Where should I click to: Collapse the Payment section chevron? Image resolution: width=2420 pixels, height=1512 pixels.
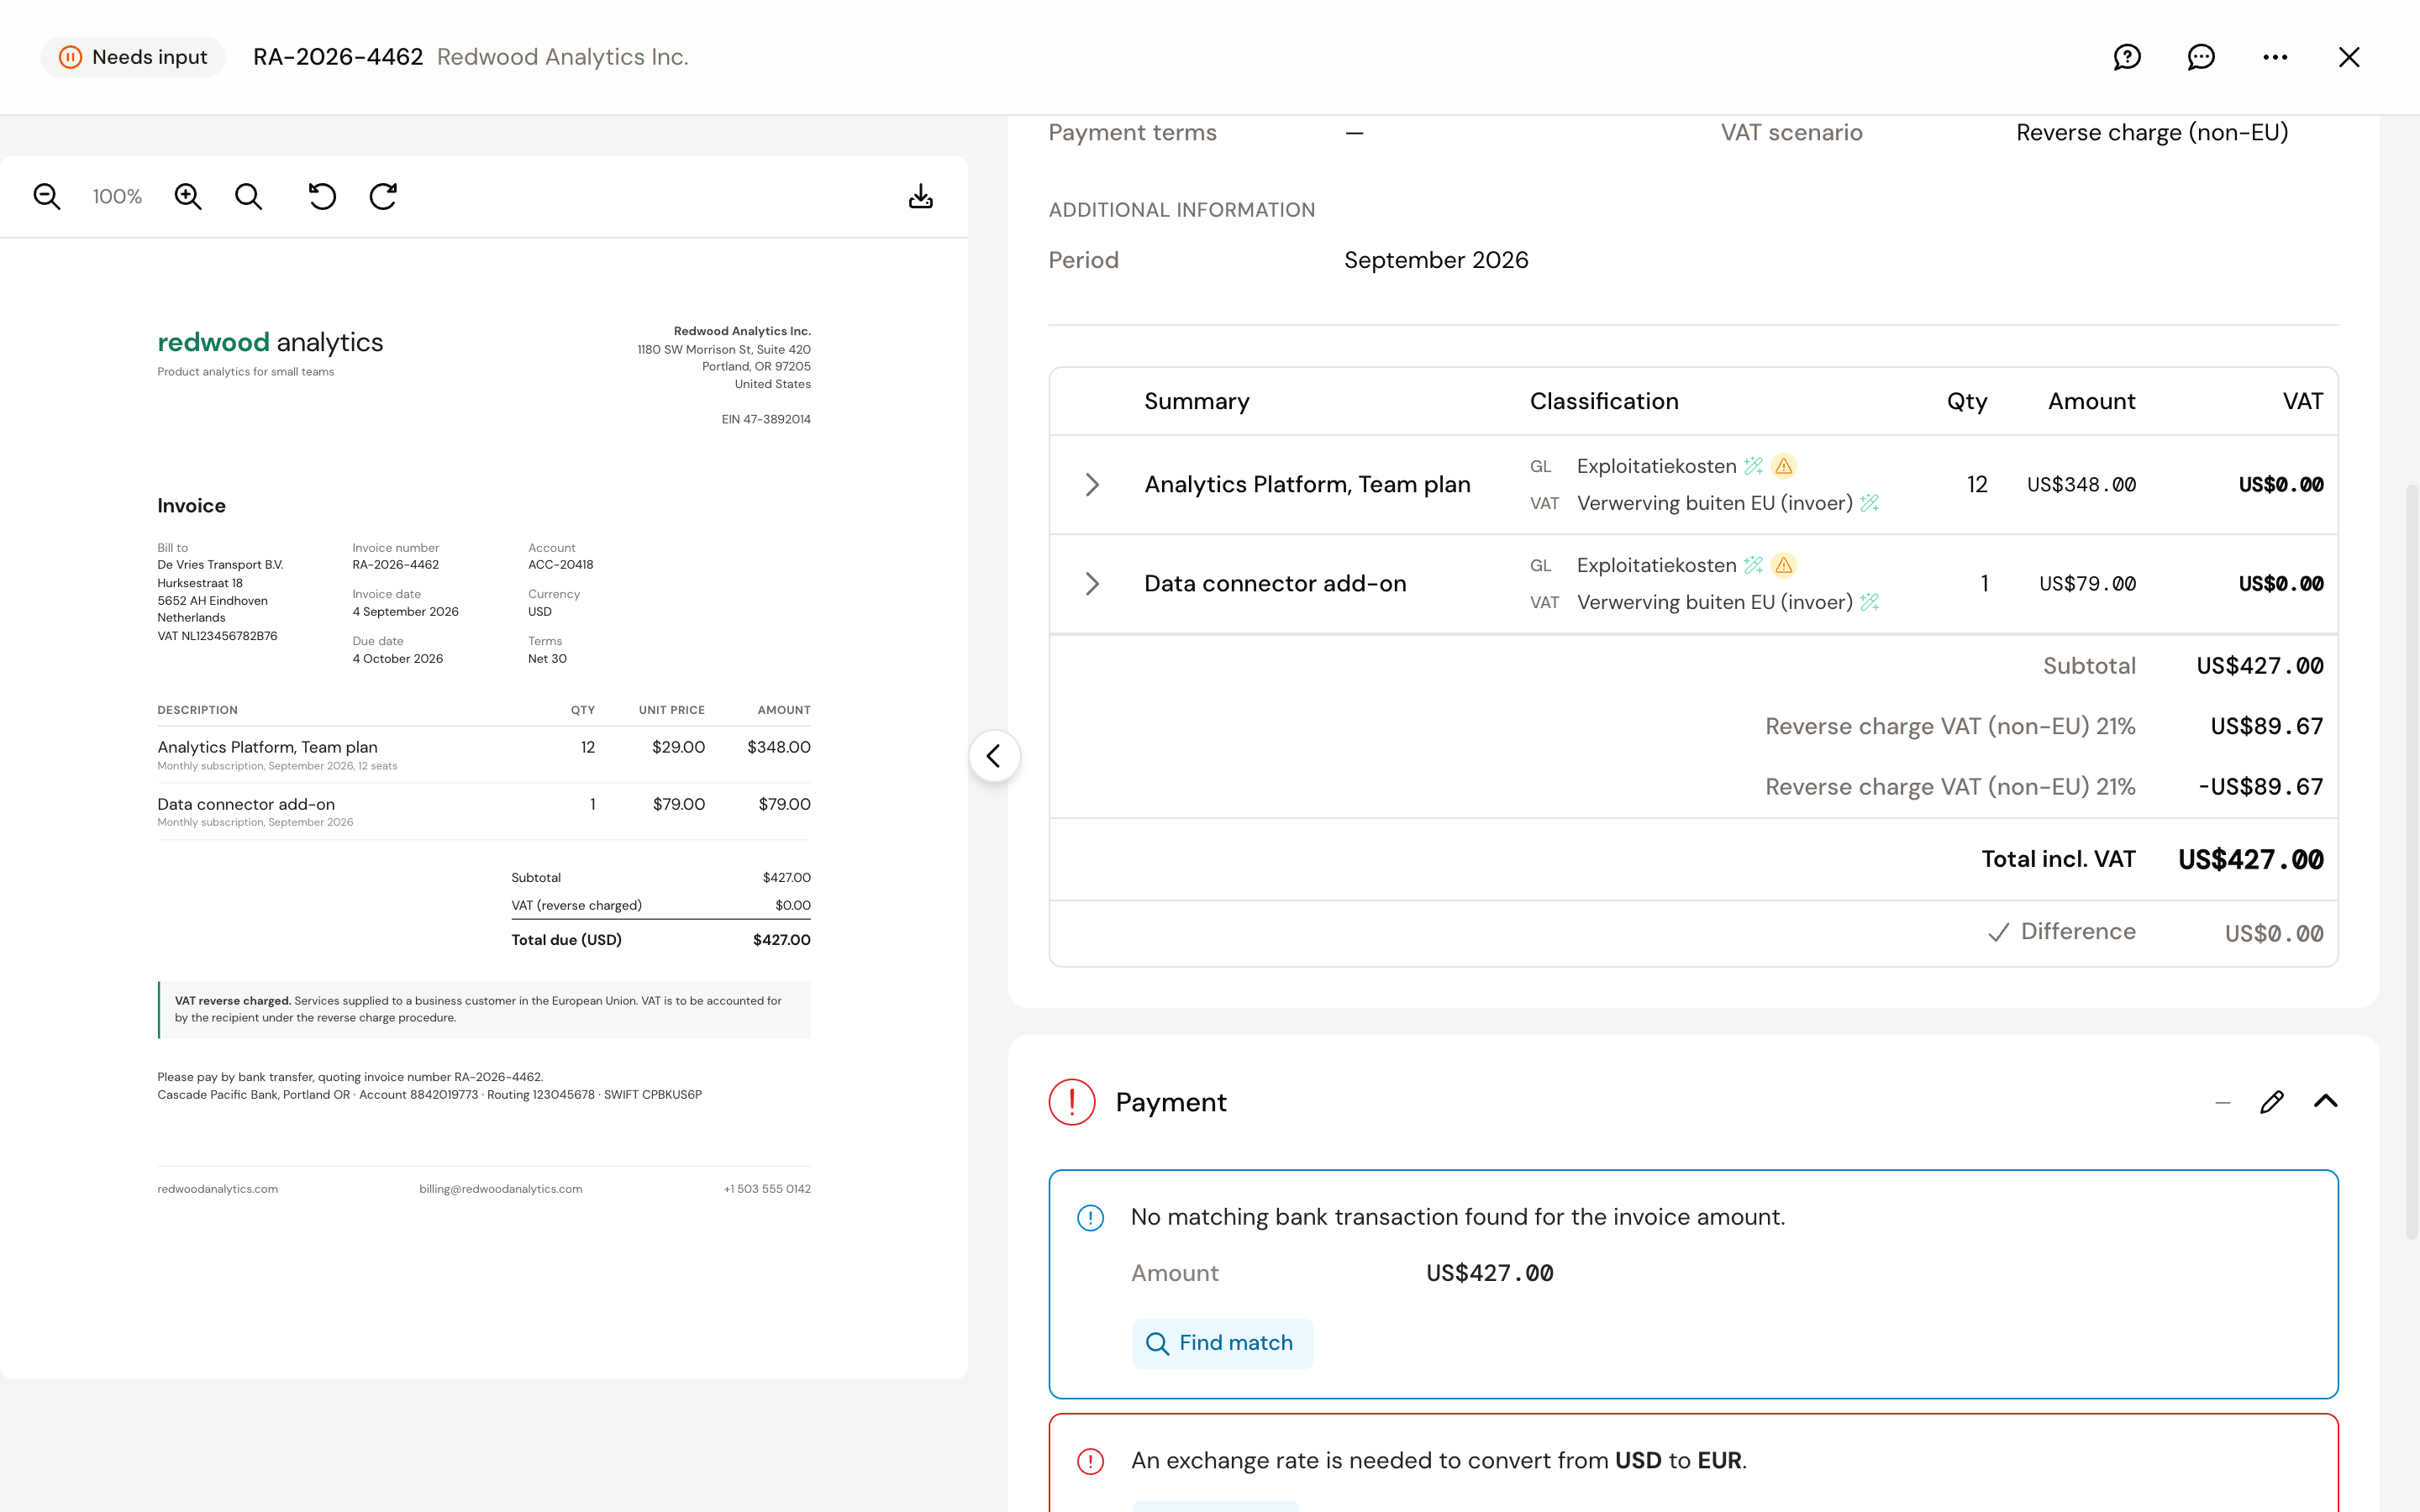pyautogui.click(x=2325, y=1101)
